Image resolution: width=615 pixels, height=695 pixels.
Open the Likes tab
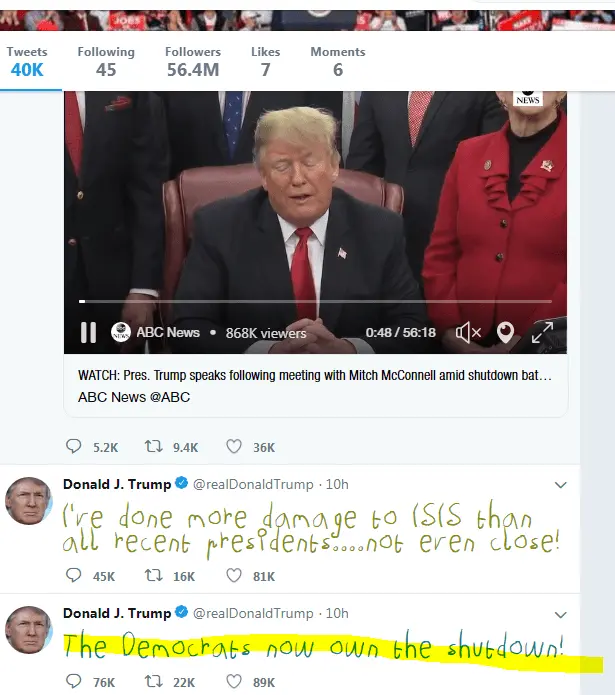tap(265, 62)
